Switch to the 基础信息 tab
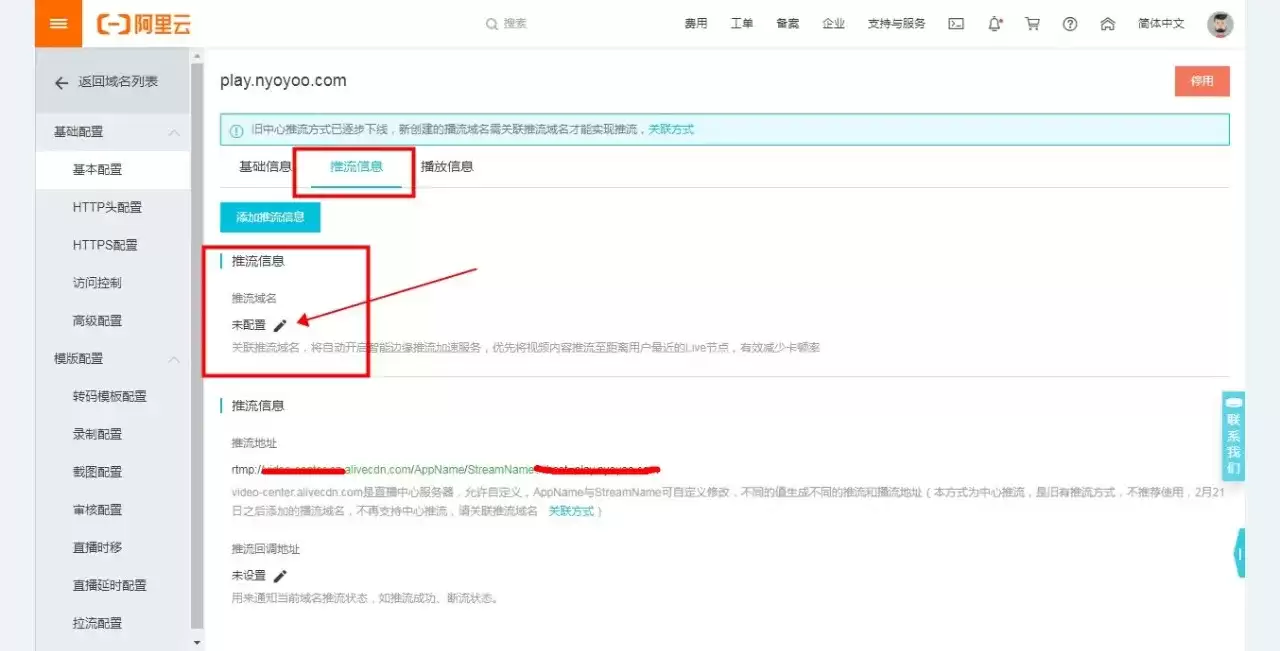Image resolution: width=1280 pixels, height=651 pixels. point(265,167)
